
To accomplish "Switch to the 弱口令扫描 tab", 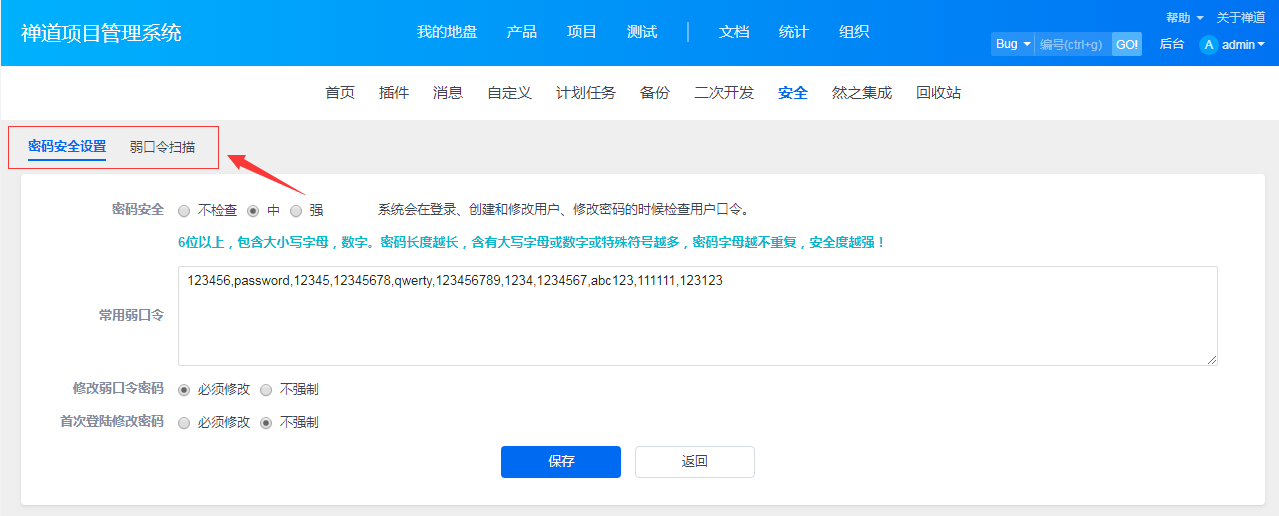I will pos(162,147).
